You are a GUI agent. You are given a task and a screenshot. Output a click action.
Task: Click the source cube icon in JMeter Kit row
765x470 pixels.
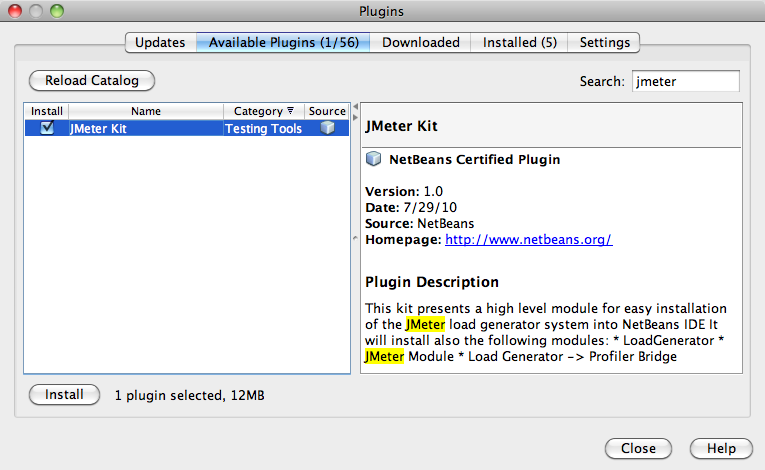coord(326,129)
